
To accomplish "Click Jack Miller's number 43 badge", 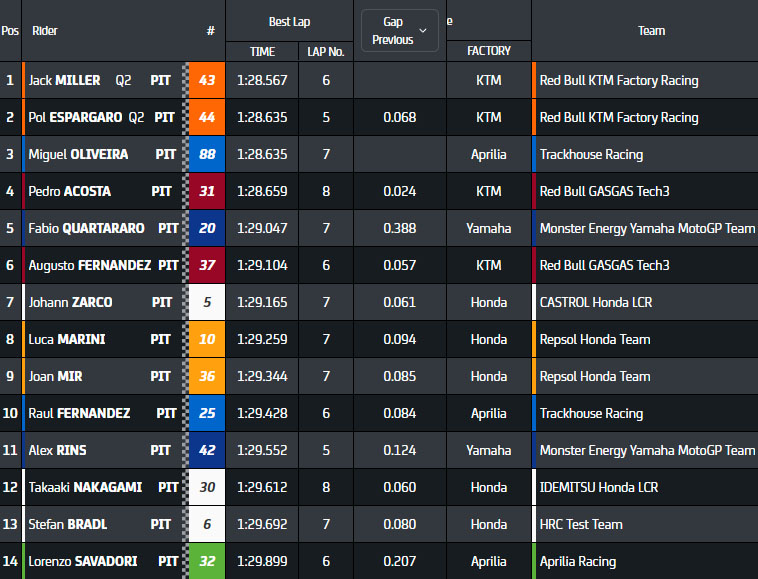I will click(x=207, y=80).
